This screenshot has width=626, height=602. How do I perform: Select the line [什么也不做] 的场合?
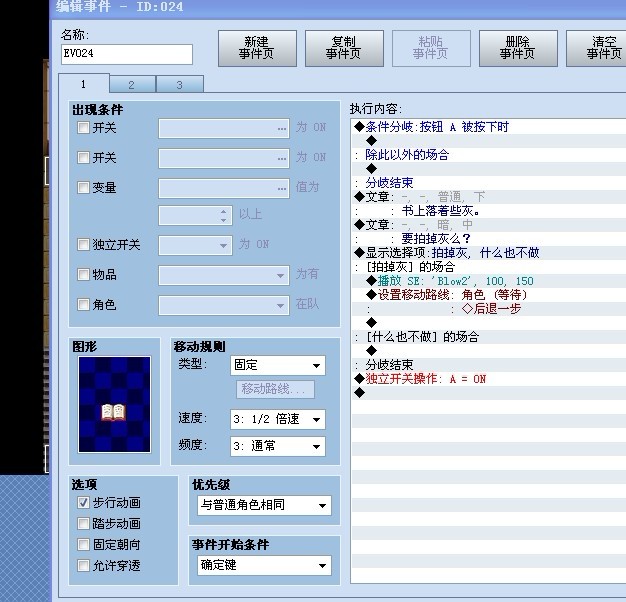pyautogui.click(x=489, y=337)
